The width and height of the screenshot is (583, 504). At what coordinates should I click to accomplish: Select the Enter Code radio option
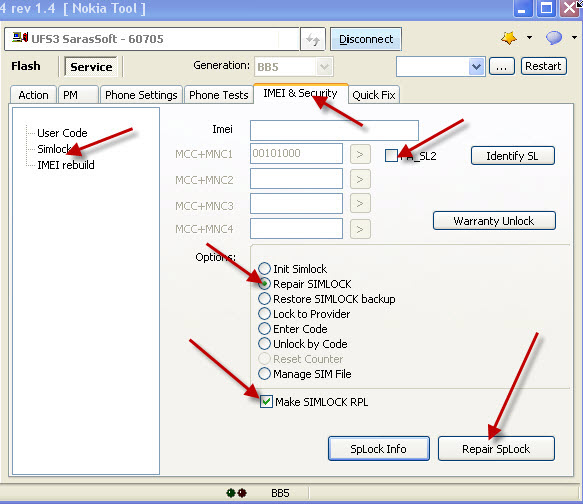pyautogui.click(x=264, y=329)
